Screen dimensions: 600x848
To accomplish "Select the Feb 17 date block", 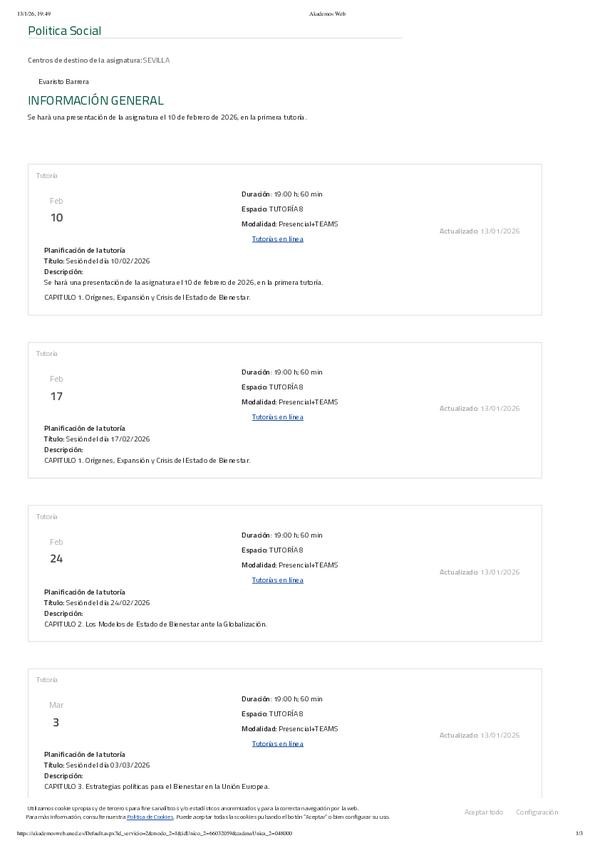I will 56,388.
